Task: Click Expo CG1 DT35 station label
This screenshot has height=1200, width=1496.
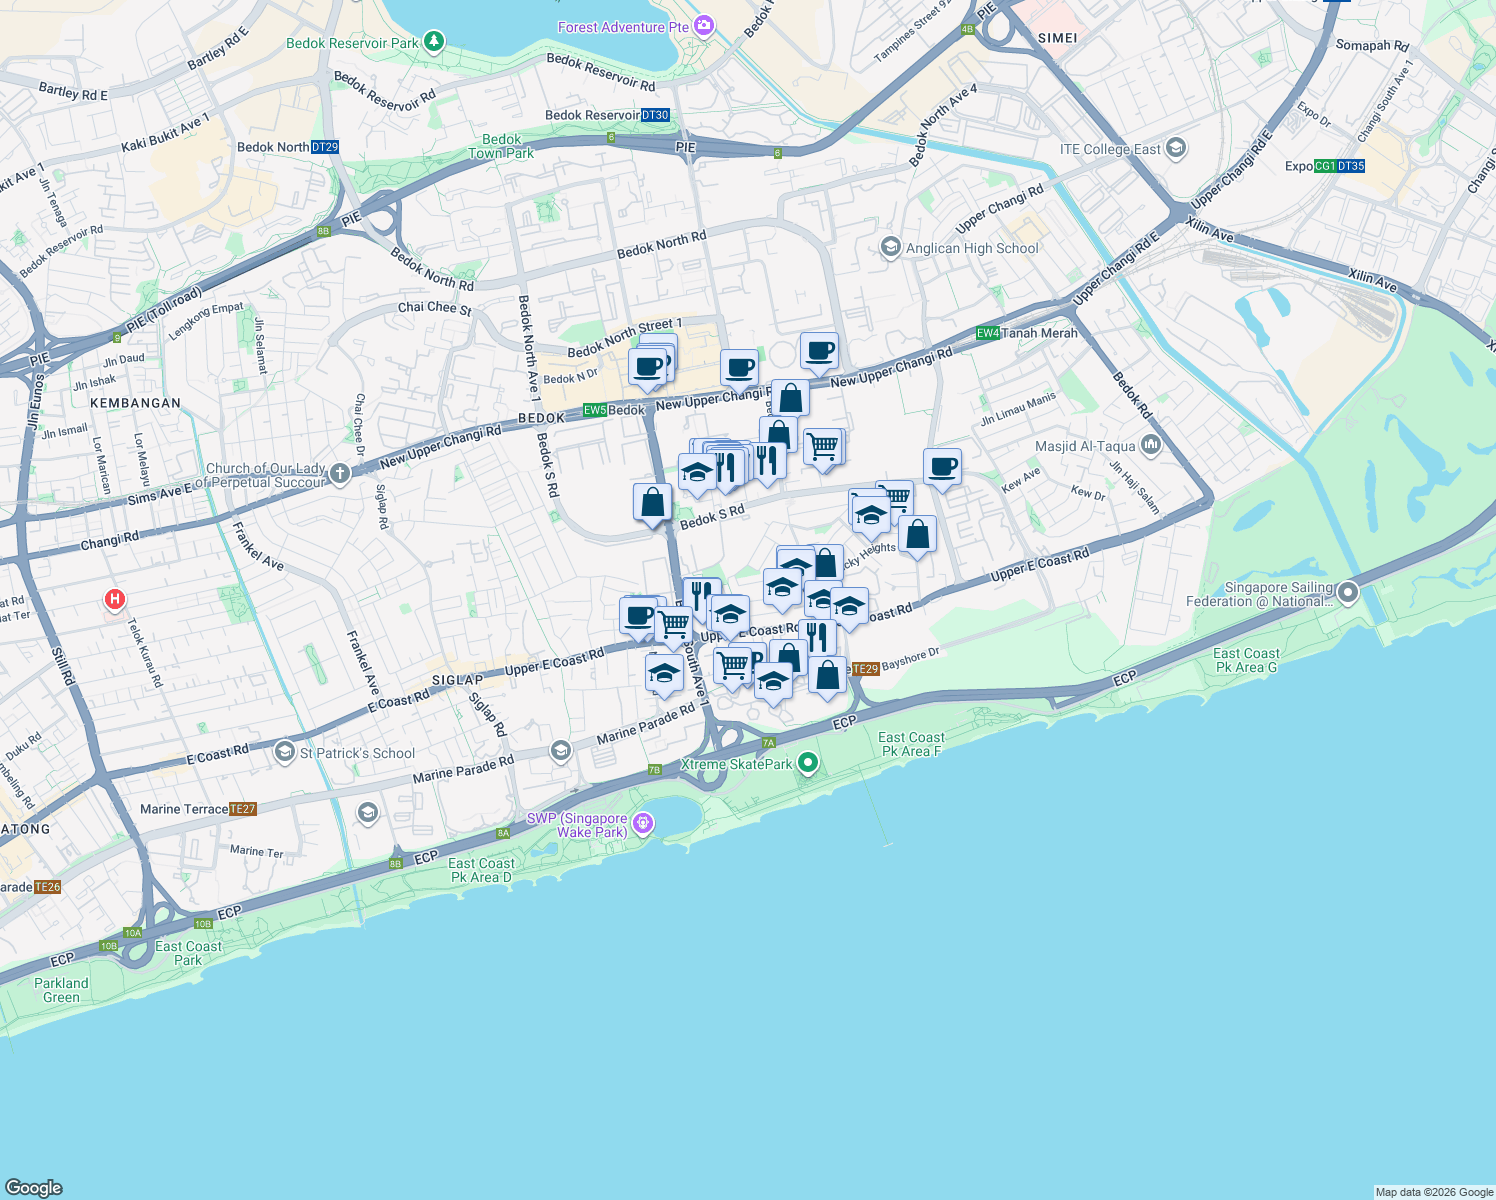Action: coord(1325,166)
